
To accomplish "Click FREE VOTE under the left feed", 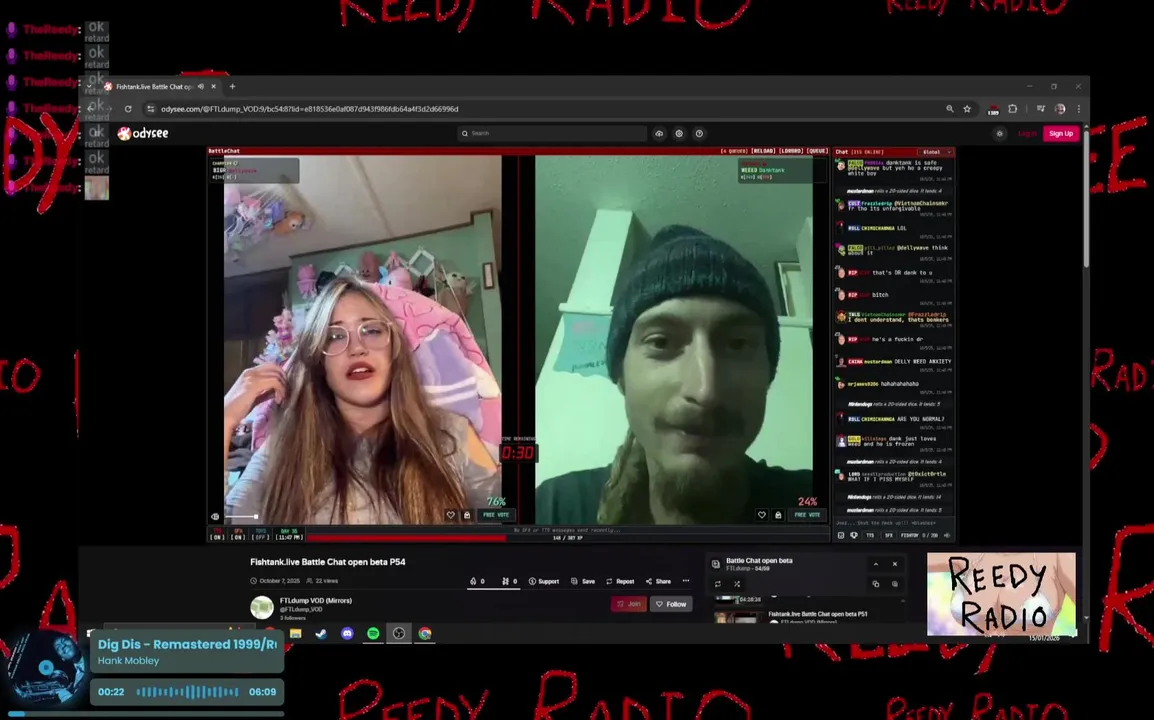I will (x=495, y=515).
